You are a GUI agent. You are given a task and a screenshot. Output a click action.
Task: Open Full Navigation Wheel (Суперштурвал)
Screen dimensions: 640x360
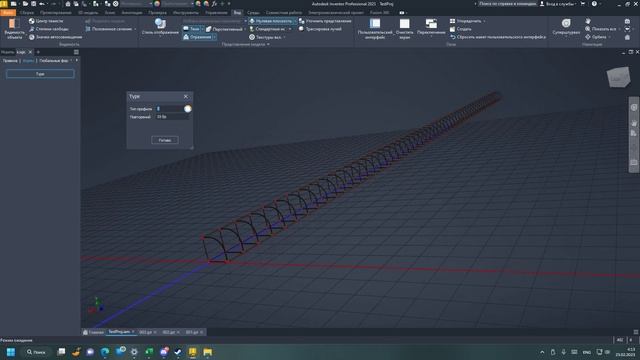point(566,27)
